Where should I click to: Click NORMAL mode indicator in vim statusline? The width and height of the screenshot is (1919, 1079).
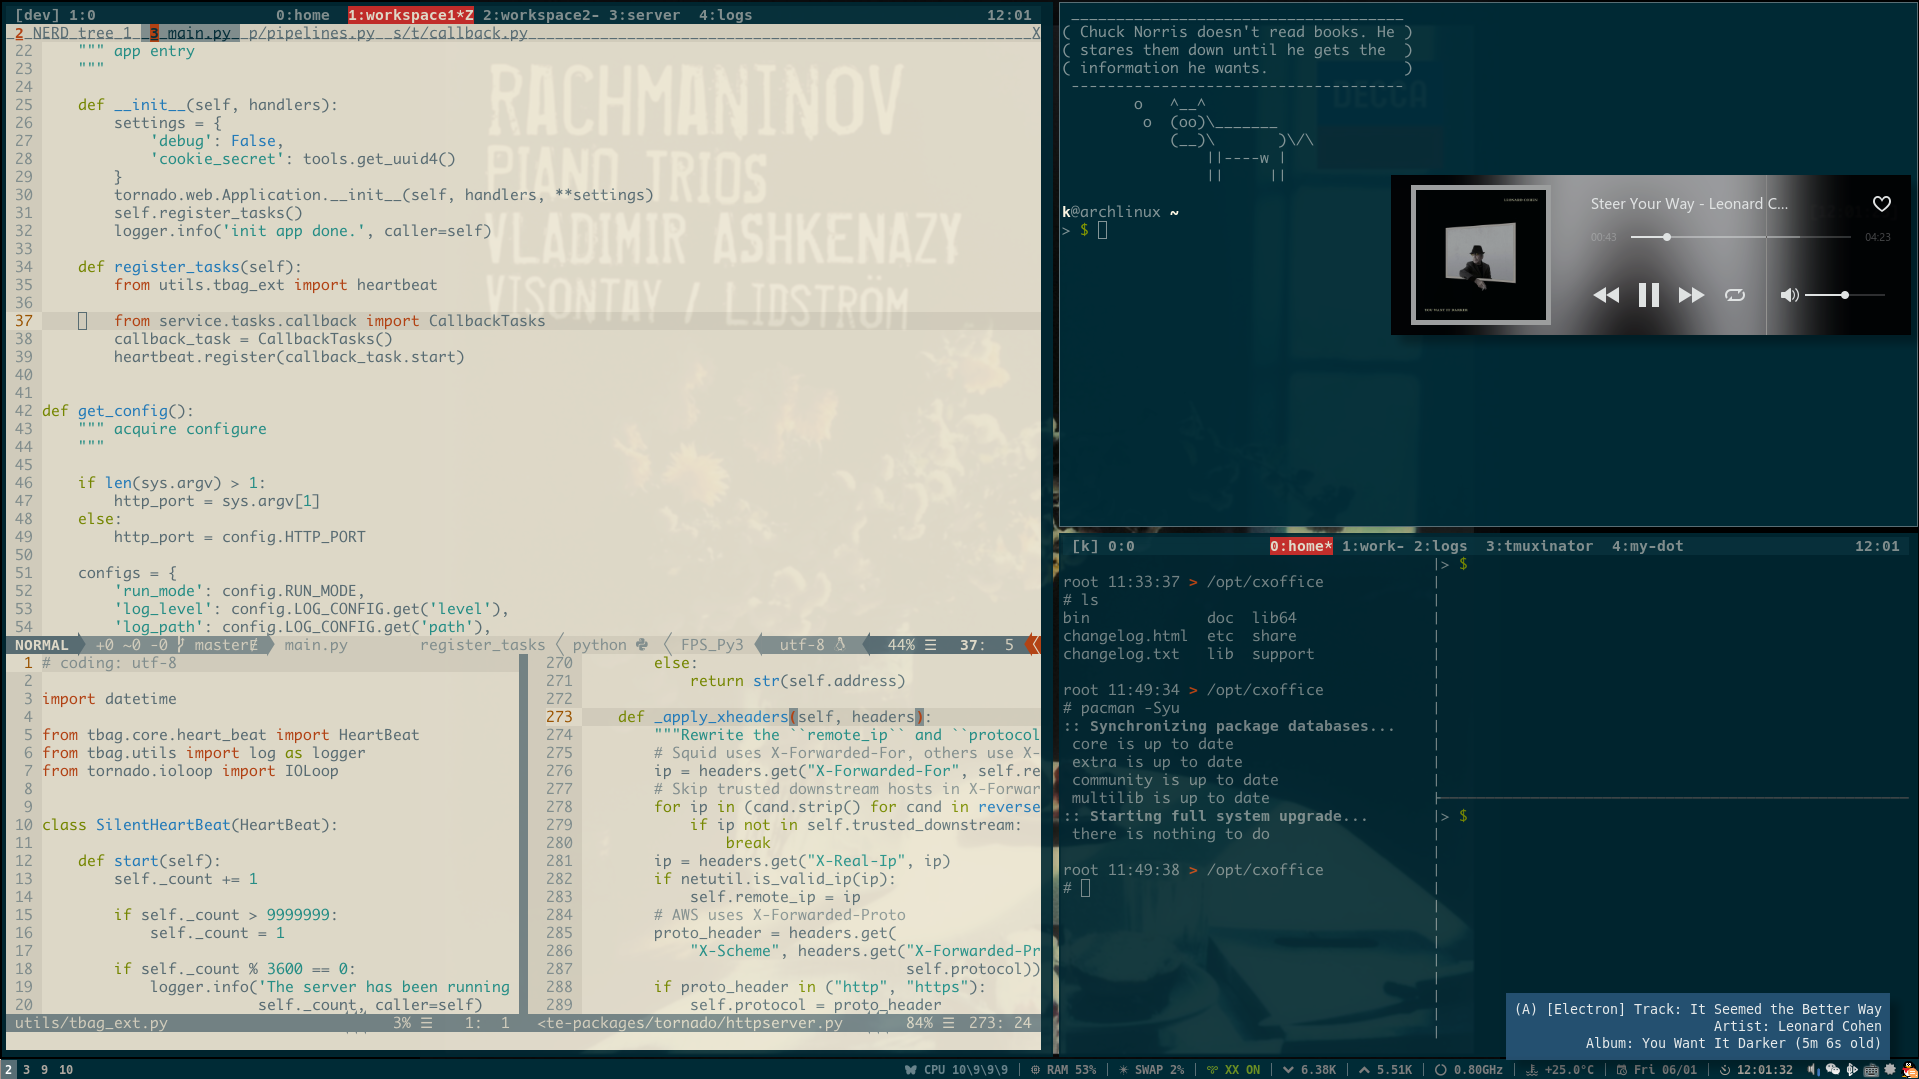click(x=41, y=645)
